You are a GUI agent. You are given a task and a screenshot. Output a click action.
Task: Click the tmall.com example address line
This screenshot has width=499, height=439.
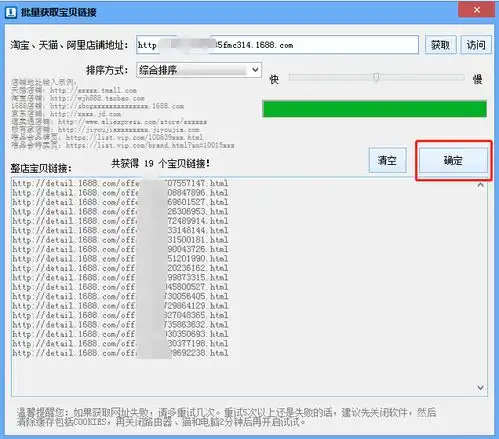[x=74, y=90]
